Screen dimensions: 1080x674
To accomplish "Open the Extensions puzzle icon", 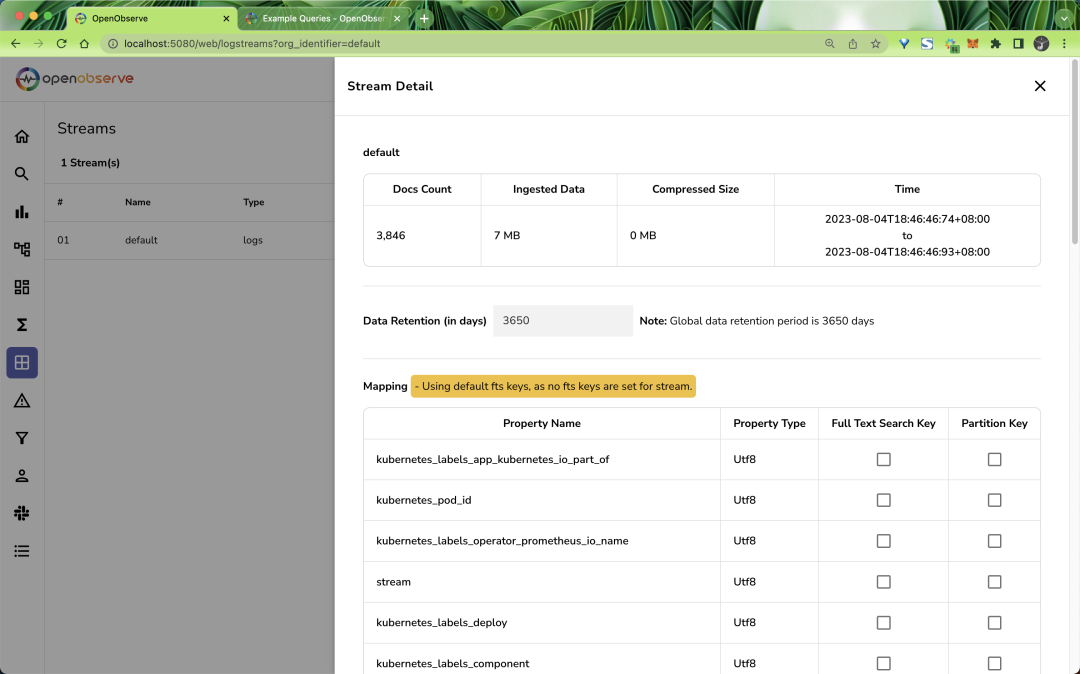I will pyautogui.click(x=995, y=43).
